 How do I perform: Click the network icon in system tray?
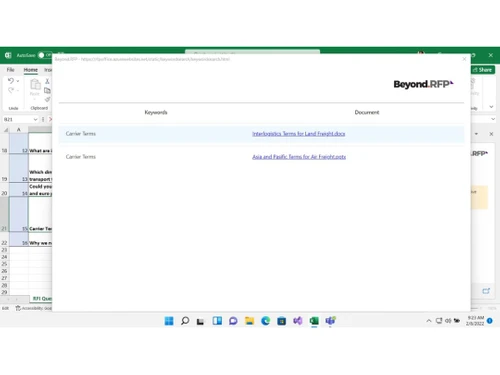(x=439, y=321)
